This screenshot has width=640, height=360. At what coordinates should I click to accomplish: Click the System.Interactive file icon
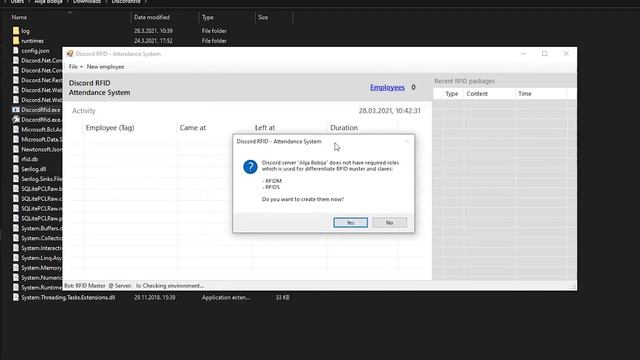pos(16,248)
